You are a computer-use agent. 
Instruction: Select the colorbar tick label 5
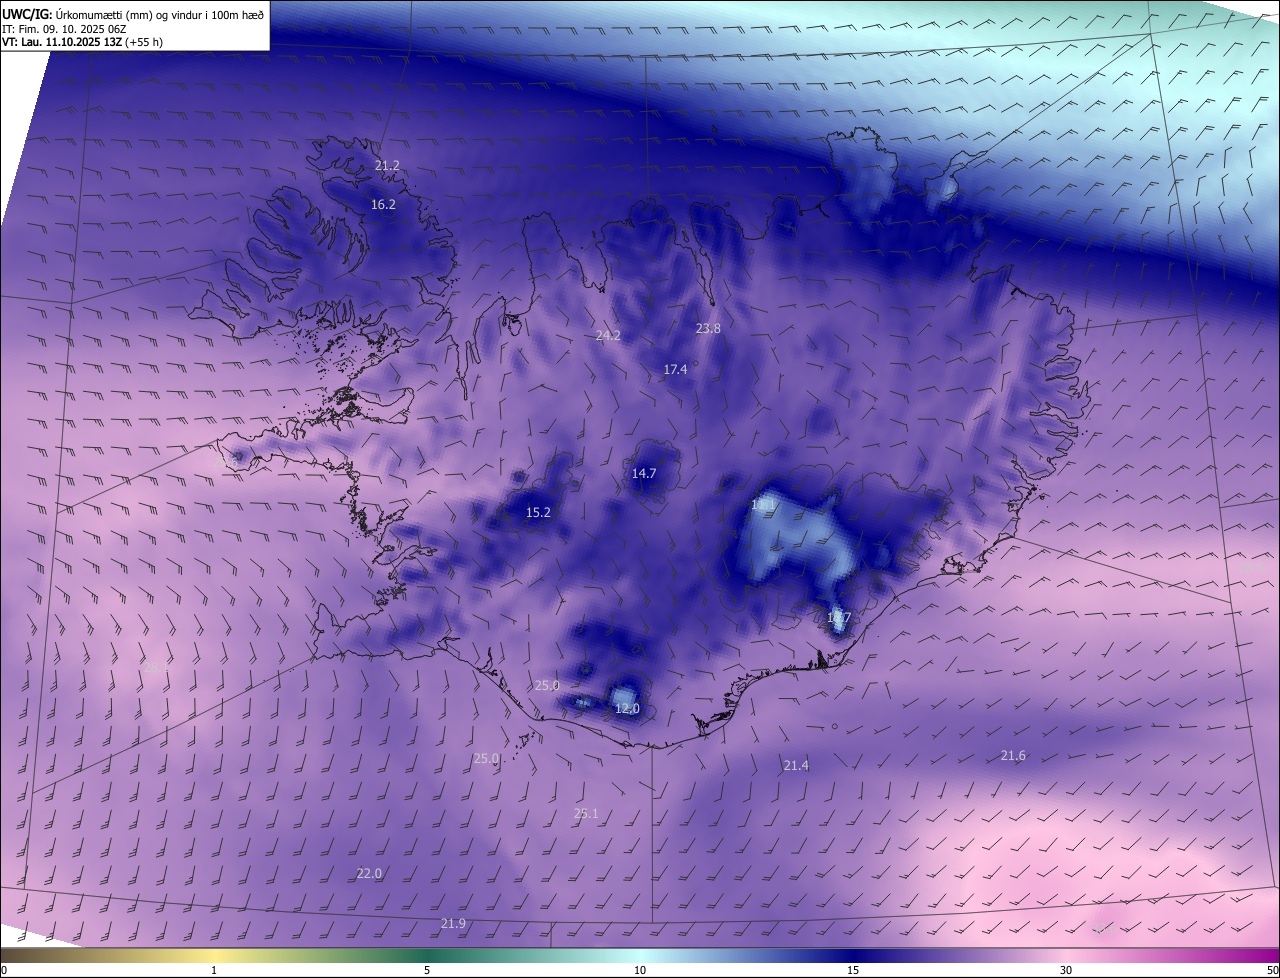point(427,971)
